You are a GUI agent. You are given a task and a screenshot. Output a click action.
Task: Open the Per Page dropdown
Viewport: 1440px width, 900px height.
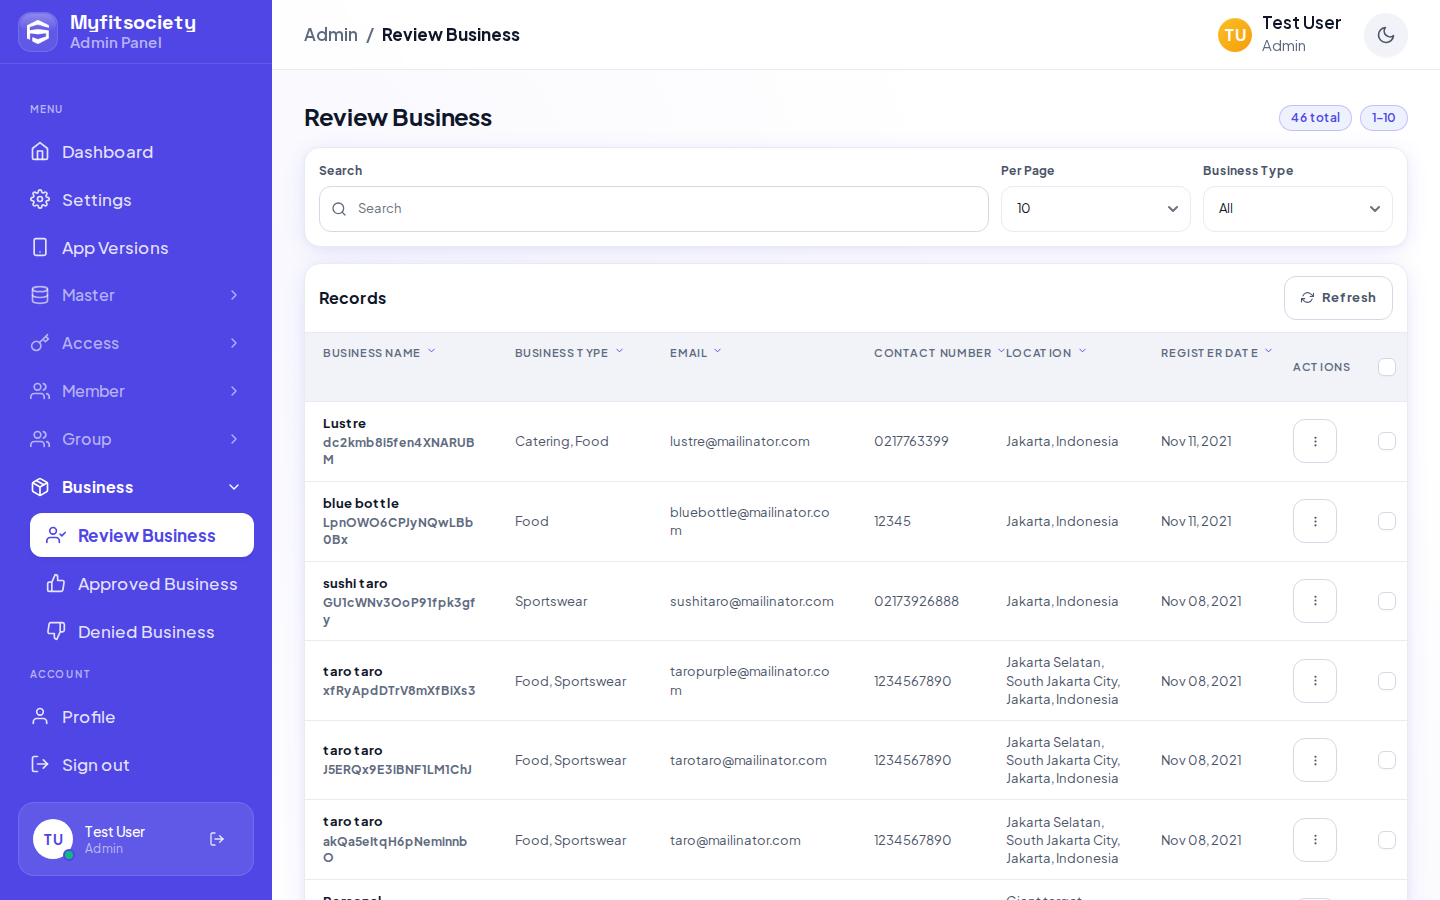pyautogui.click(x=1096, y=209)
